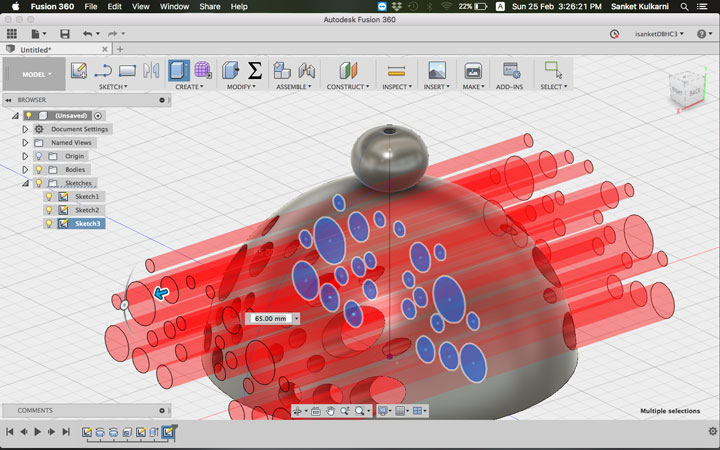Screen dimensions: 720x450
Task: Open the Help question mark menu
Action: point(702,34)
